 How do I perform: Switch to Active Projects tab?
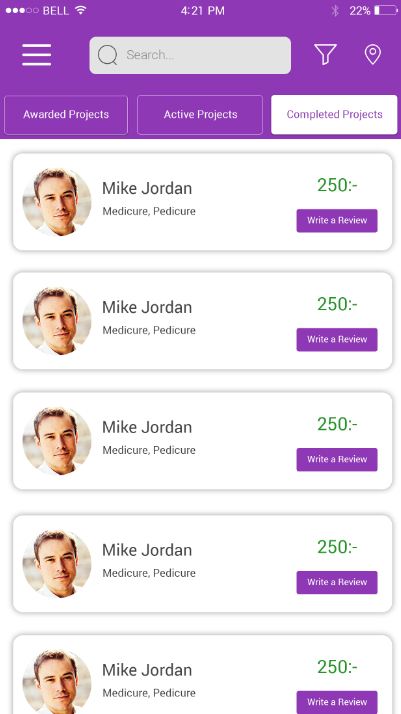[200, 115]
